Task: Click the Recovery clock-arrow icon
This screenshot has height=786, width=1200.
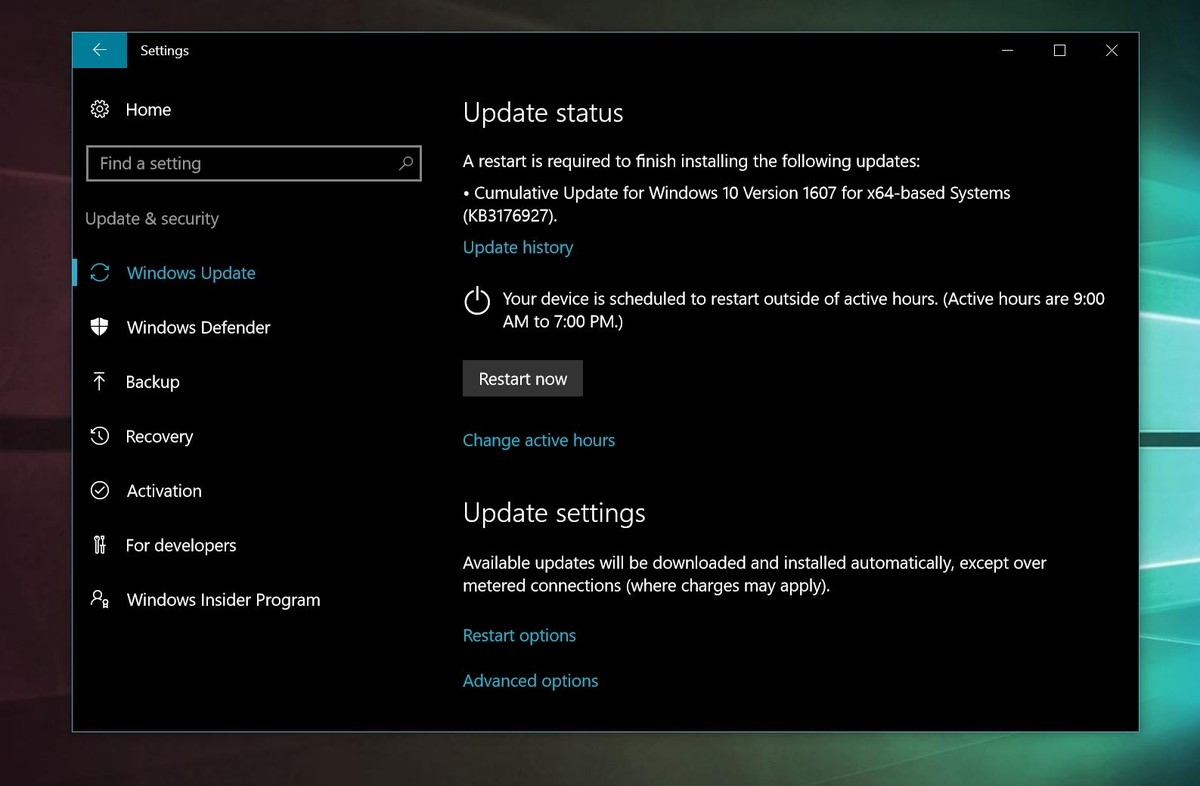Action: tap(99, 436)
